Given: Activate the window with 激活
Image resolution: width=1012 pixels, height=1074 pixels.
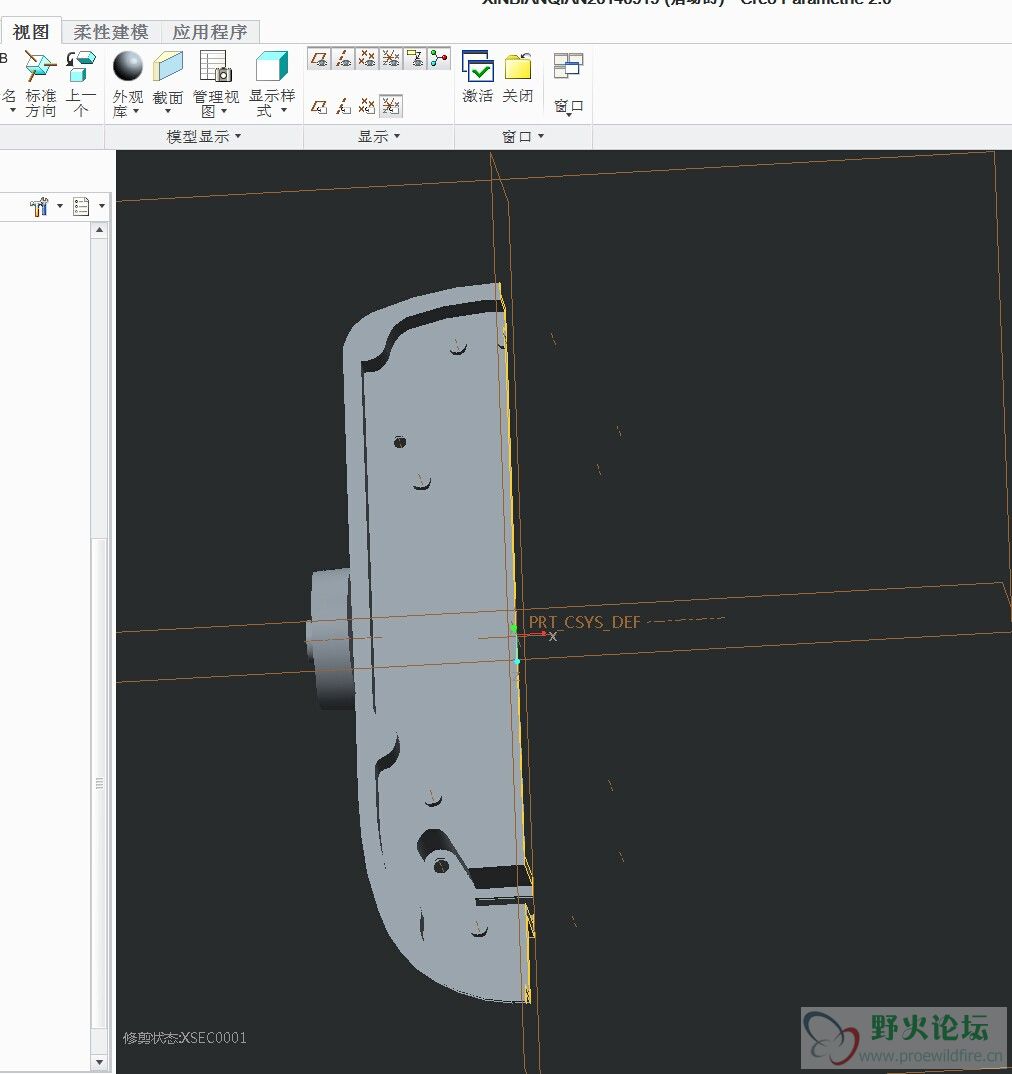Looking at the screenshot, I should click(478, 66).
